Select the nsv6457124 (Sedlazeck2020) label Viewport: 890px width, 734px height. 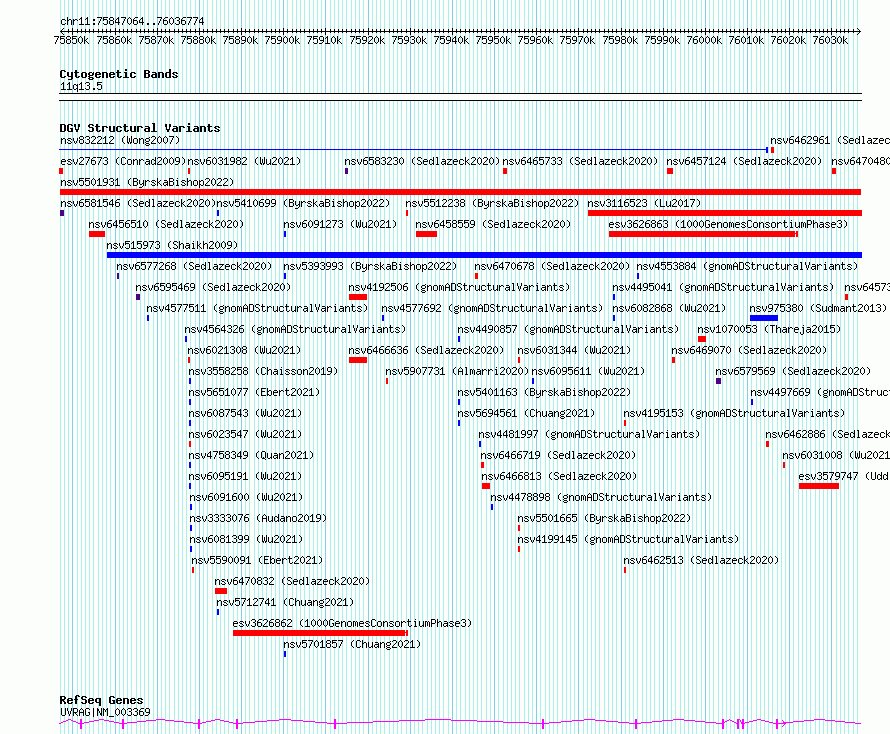744,161
